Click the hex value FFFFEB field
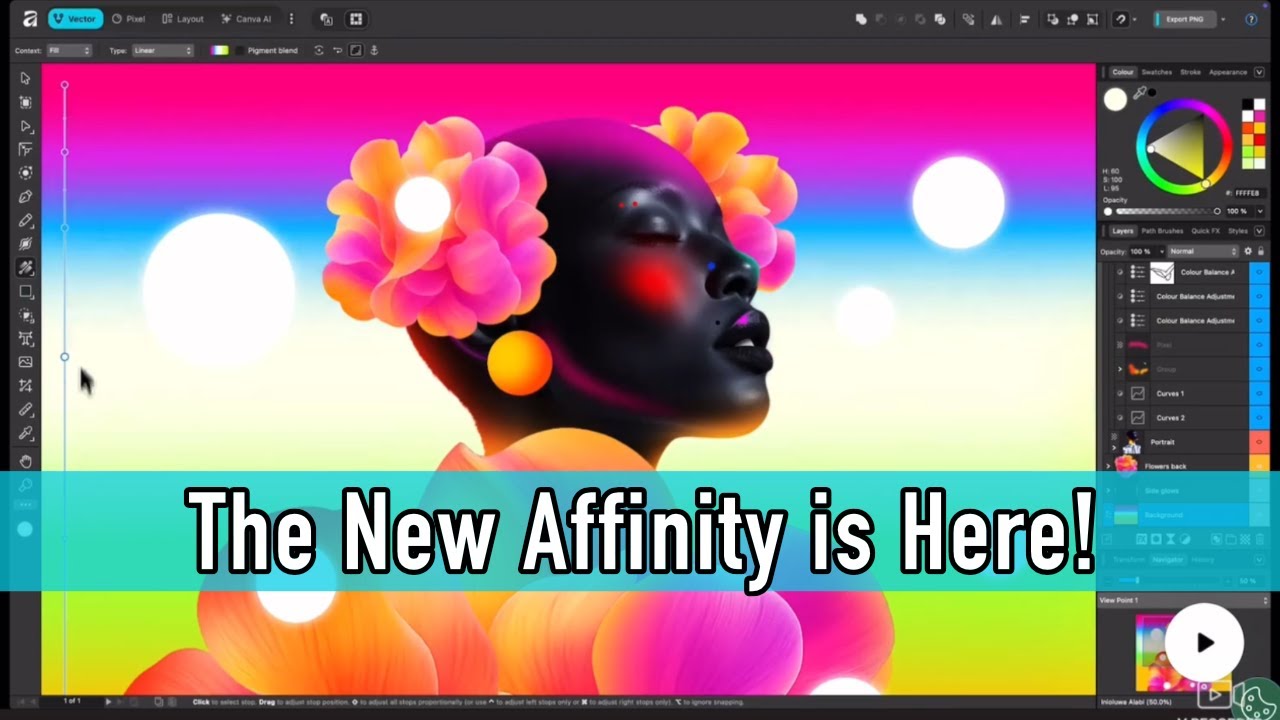The image size is (1280, 720). (x=1247, y=193)
